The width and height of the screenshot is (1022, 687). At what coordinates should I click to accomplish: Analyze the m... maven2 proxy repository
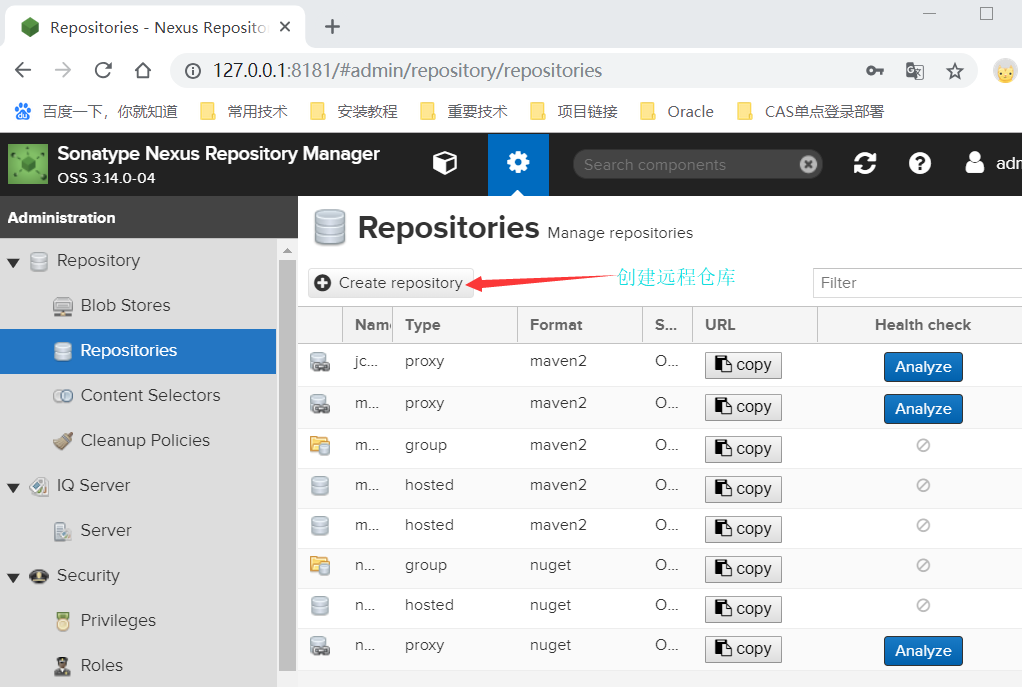point(923,409)
